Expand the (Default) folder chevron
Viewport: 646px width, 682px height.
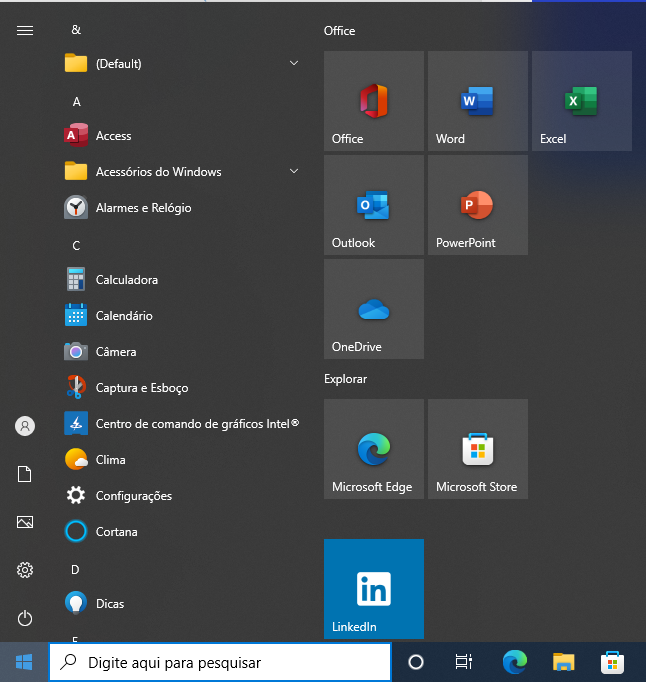(x=294, y=64)
